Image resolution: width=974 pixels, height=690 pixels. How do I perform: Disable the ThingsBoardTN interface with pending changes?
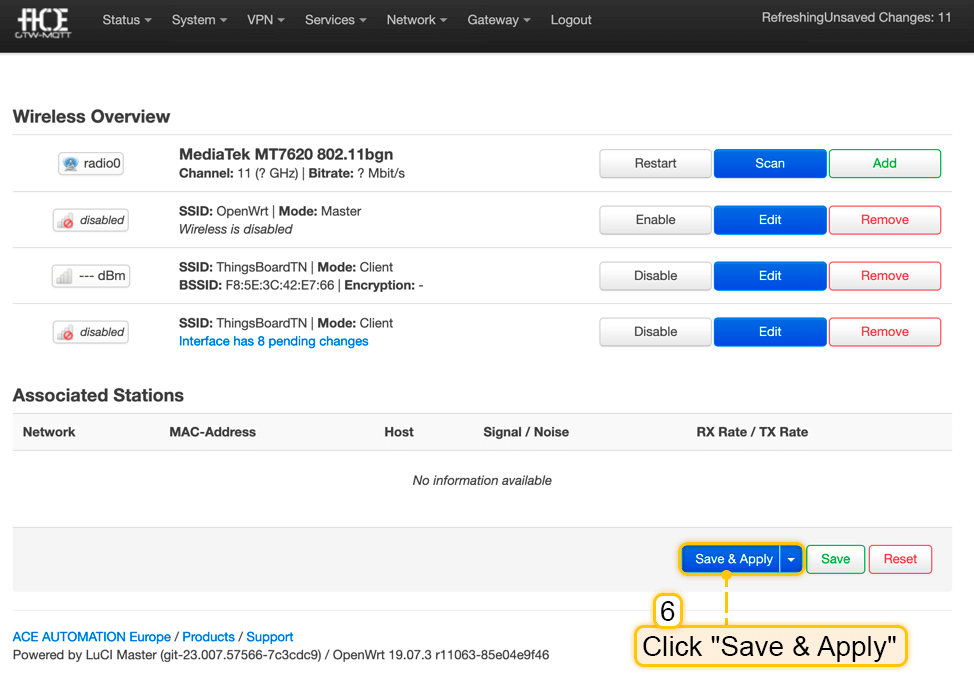655,332
